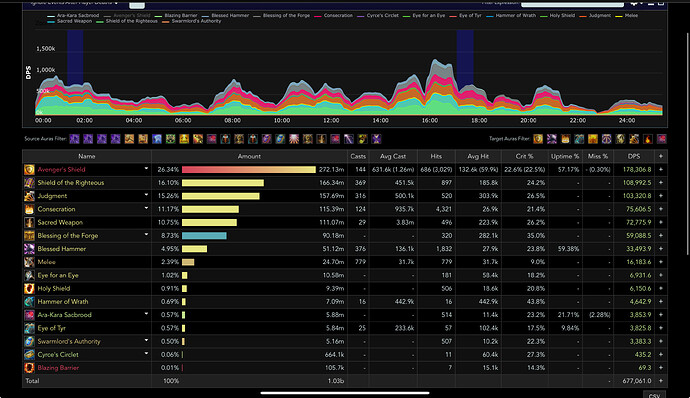Open the Avenger's Shield ability name link
The width and height of the screenshot is (690, 398).
[61, 170]
